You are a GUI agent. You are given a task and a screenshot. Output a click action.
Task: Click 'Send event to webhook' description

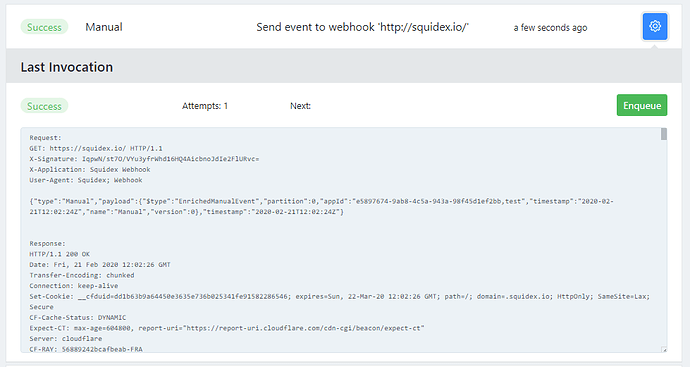[363, 27]
